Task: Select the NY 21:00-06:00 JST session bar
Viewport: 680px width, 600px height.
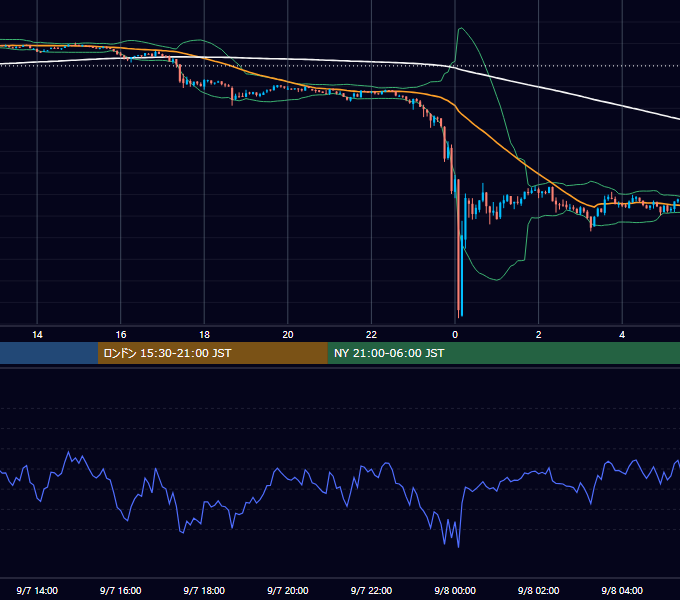Action: click(x=503, y=353)
